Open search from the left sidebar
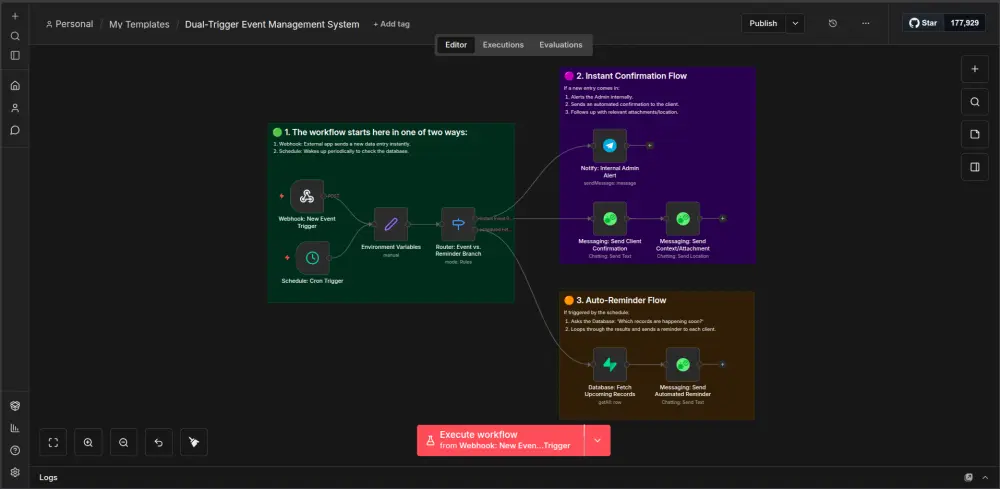Viewport: 1000px width, 489px height. click(x=15, y=36)
